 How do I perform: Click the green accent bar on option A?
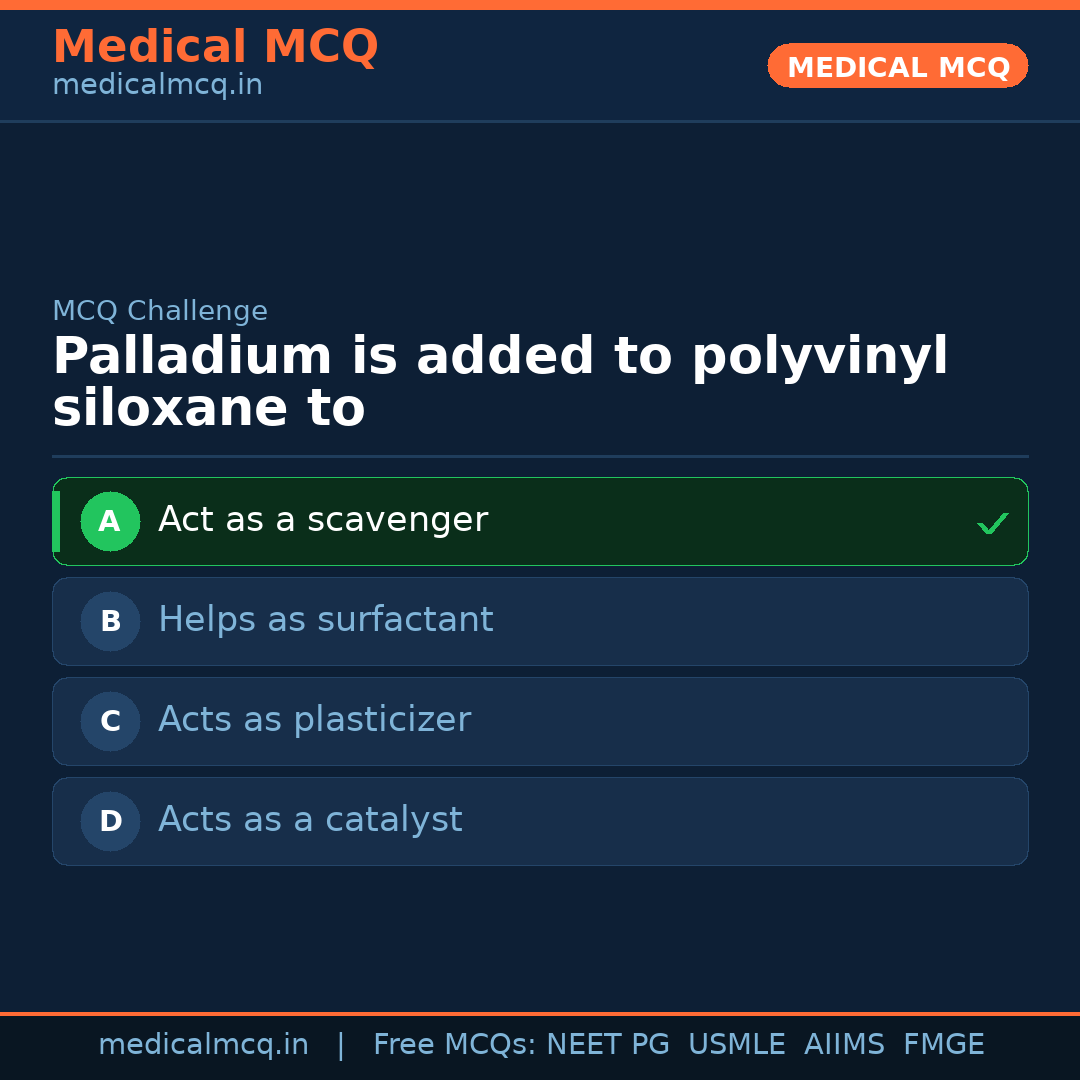(x=56, y=521)
